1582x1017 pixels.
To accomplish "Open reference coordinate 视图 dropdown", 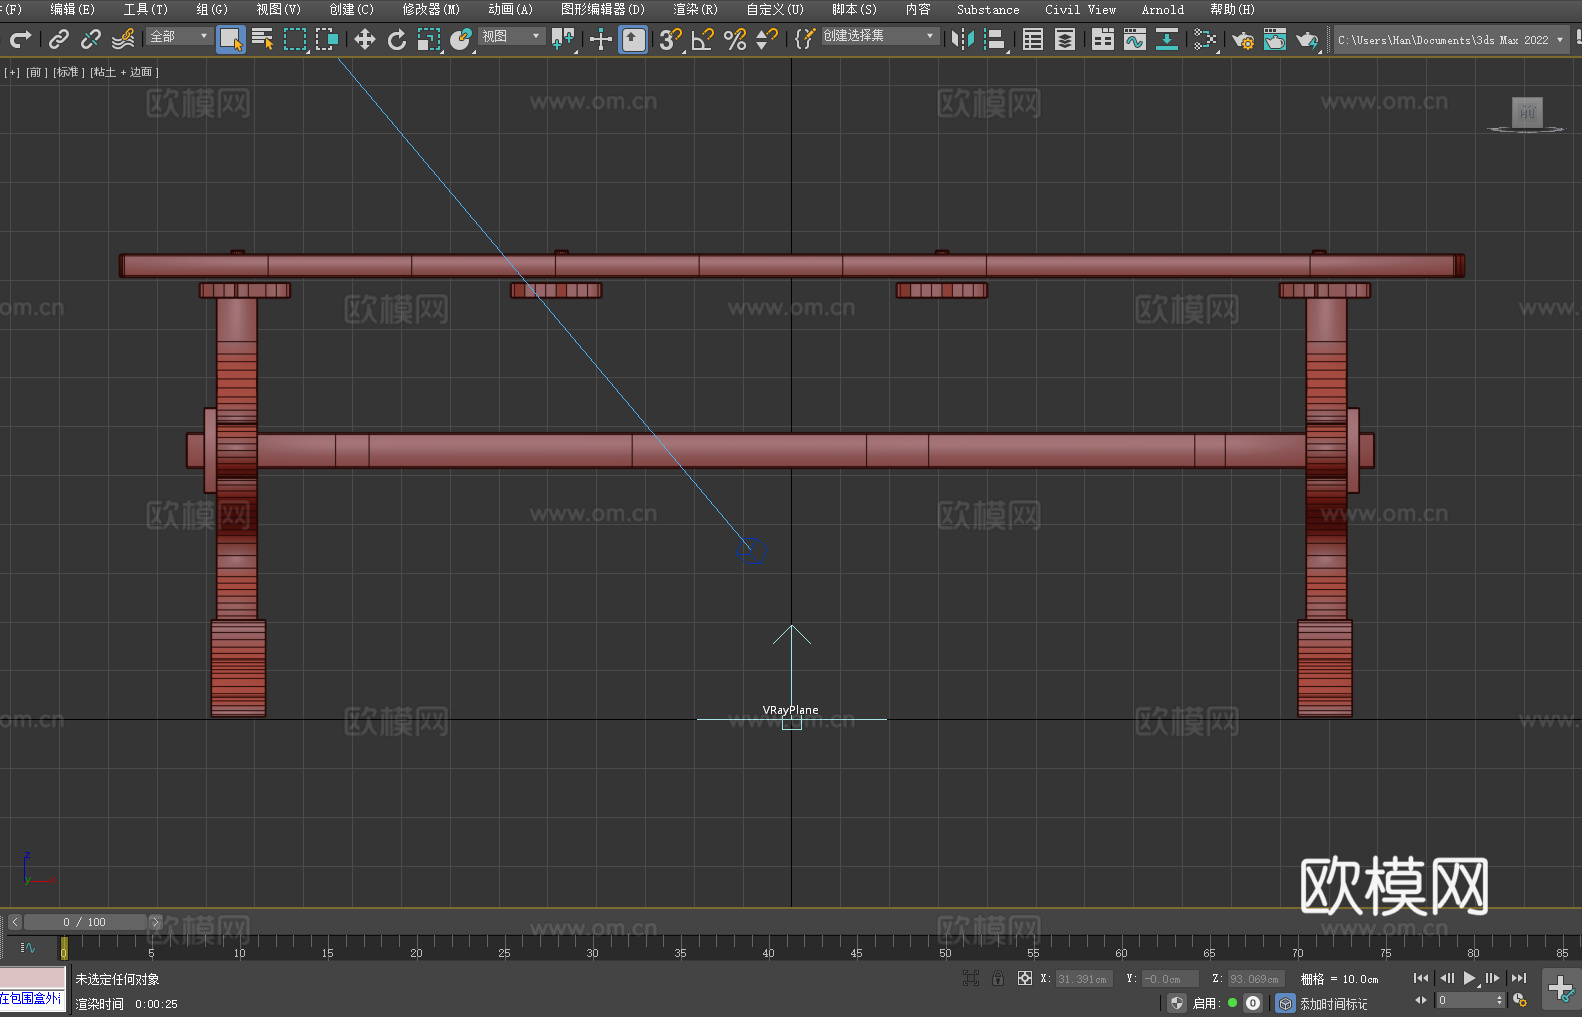I will 511,36.
